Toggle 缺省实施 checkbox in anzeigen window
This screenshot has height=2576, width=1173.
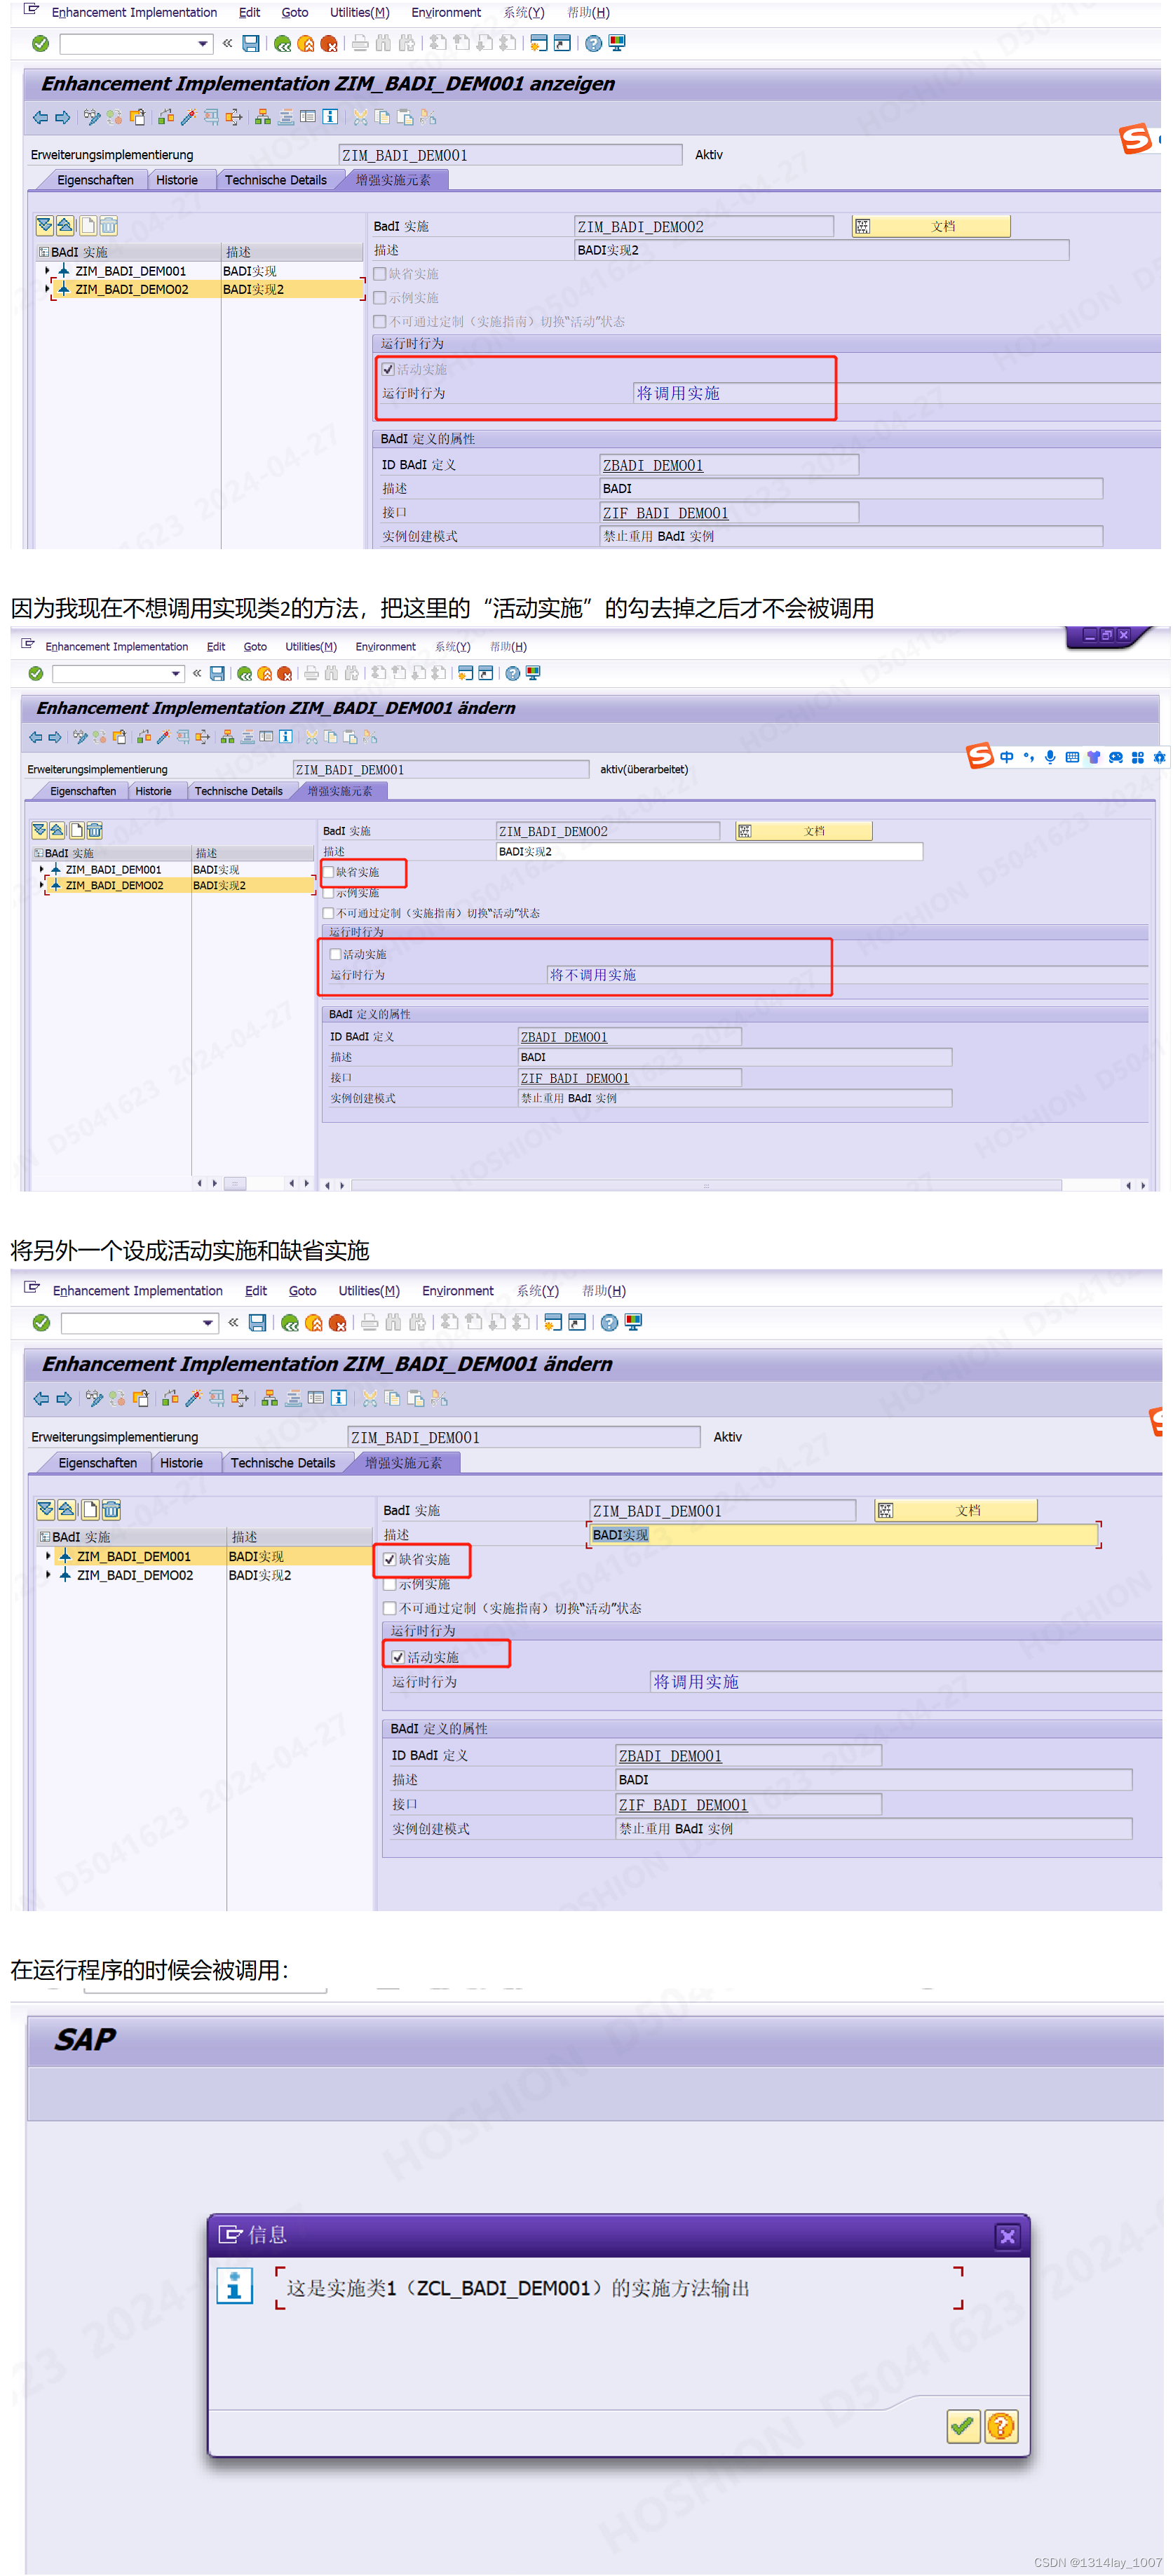tap(380, 274)
